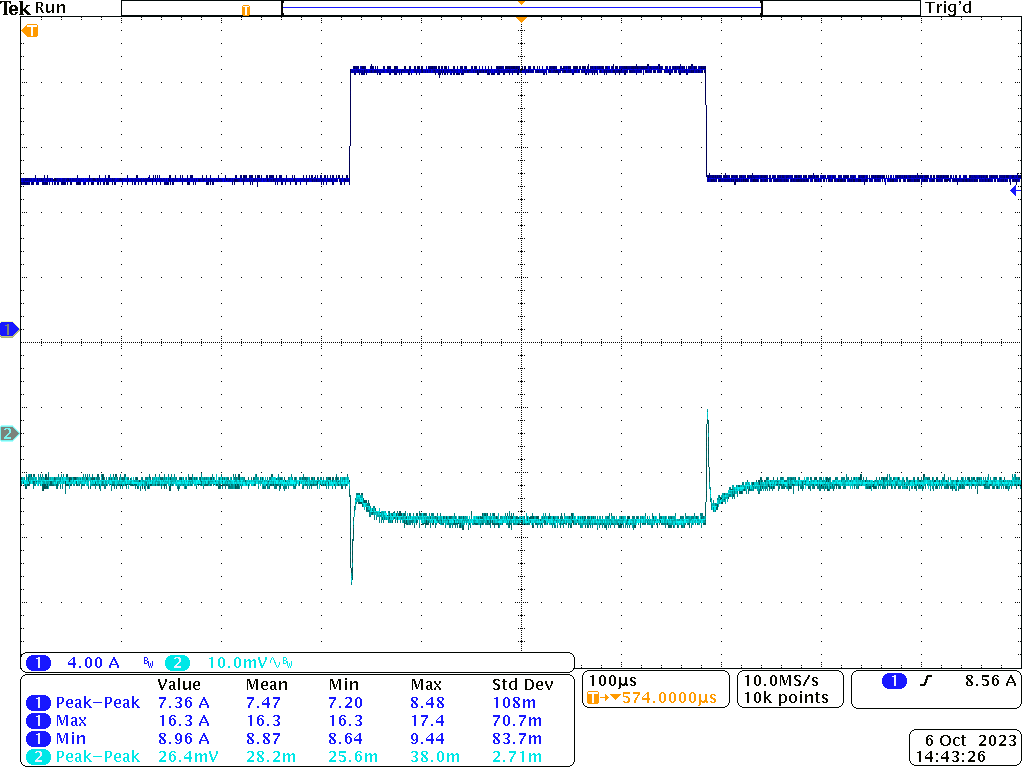The height and width of the screenshot is (768, 1024).
Task: Select the Channel 2 marker icon
Action: [x=8, y=434]
